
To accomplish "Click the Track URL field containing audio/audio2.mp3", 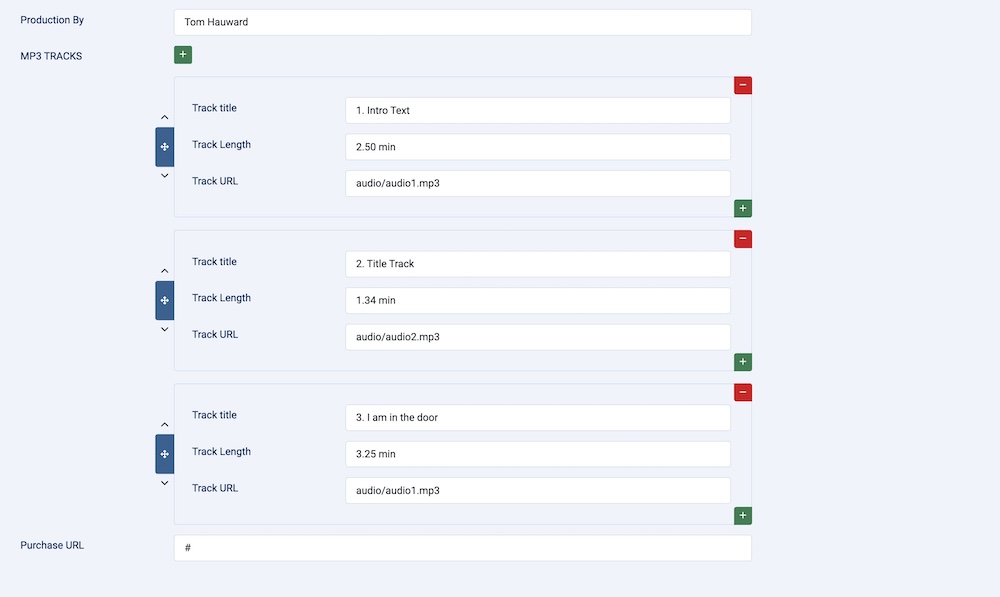I will click(537, 337).
